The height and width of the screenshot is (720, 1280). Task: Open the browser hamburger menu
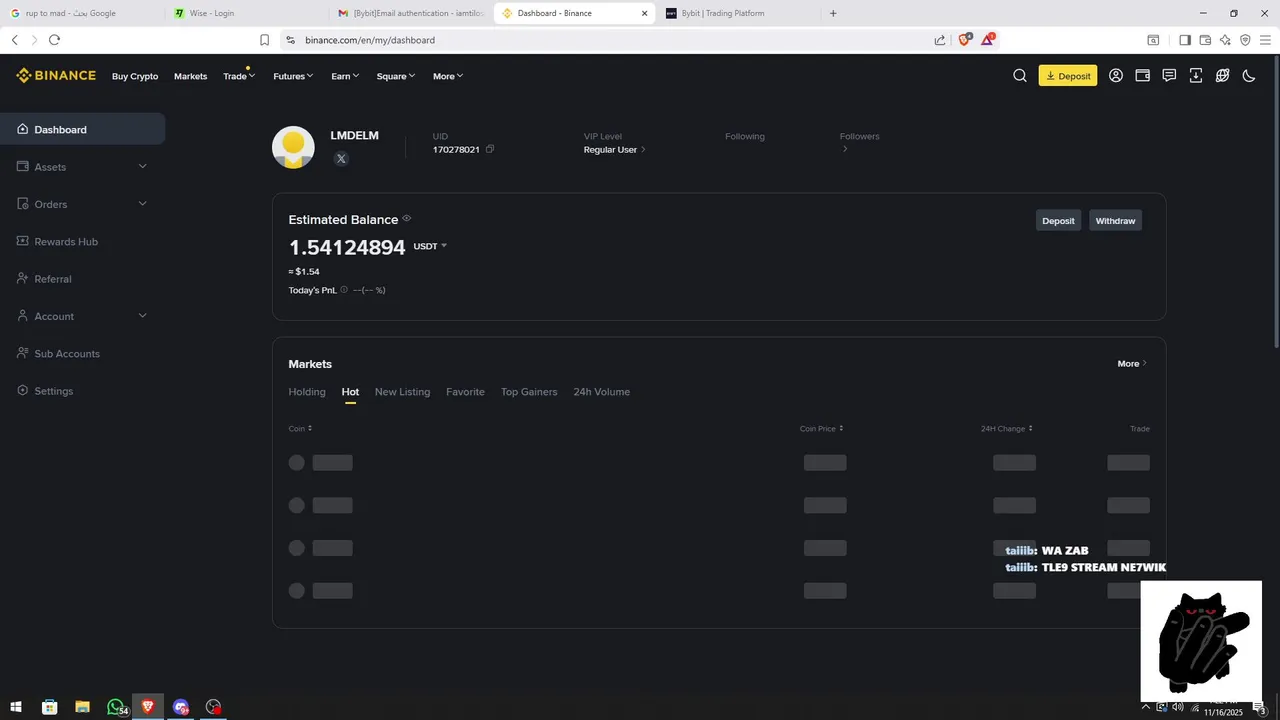point(1265,40)
